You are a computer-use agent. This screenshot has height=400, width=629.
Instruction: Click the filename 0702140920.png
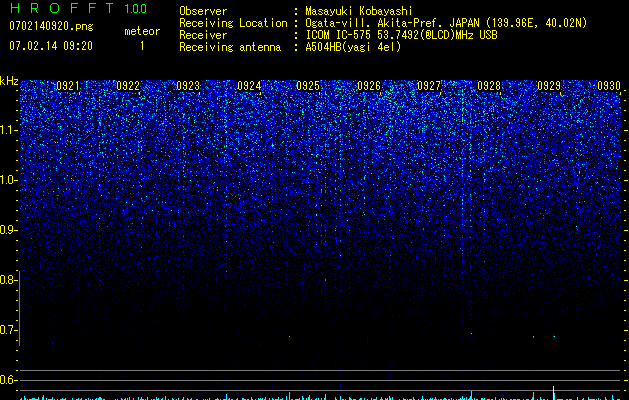point(51,26)
